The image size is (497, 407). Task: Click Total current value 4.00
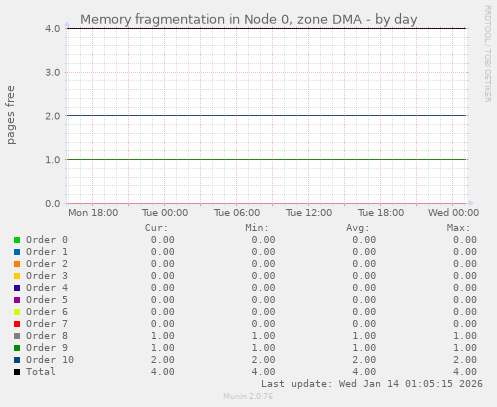[x=163, y=372]
